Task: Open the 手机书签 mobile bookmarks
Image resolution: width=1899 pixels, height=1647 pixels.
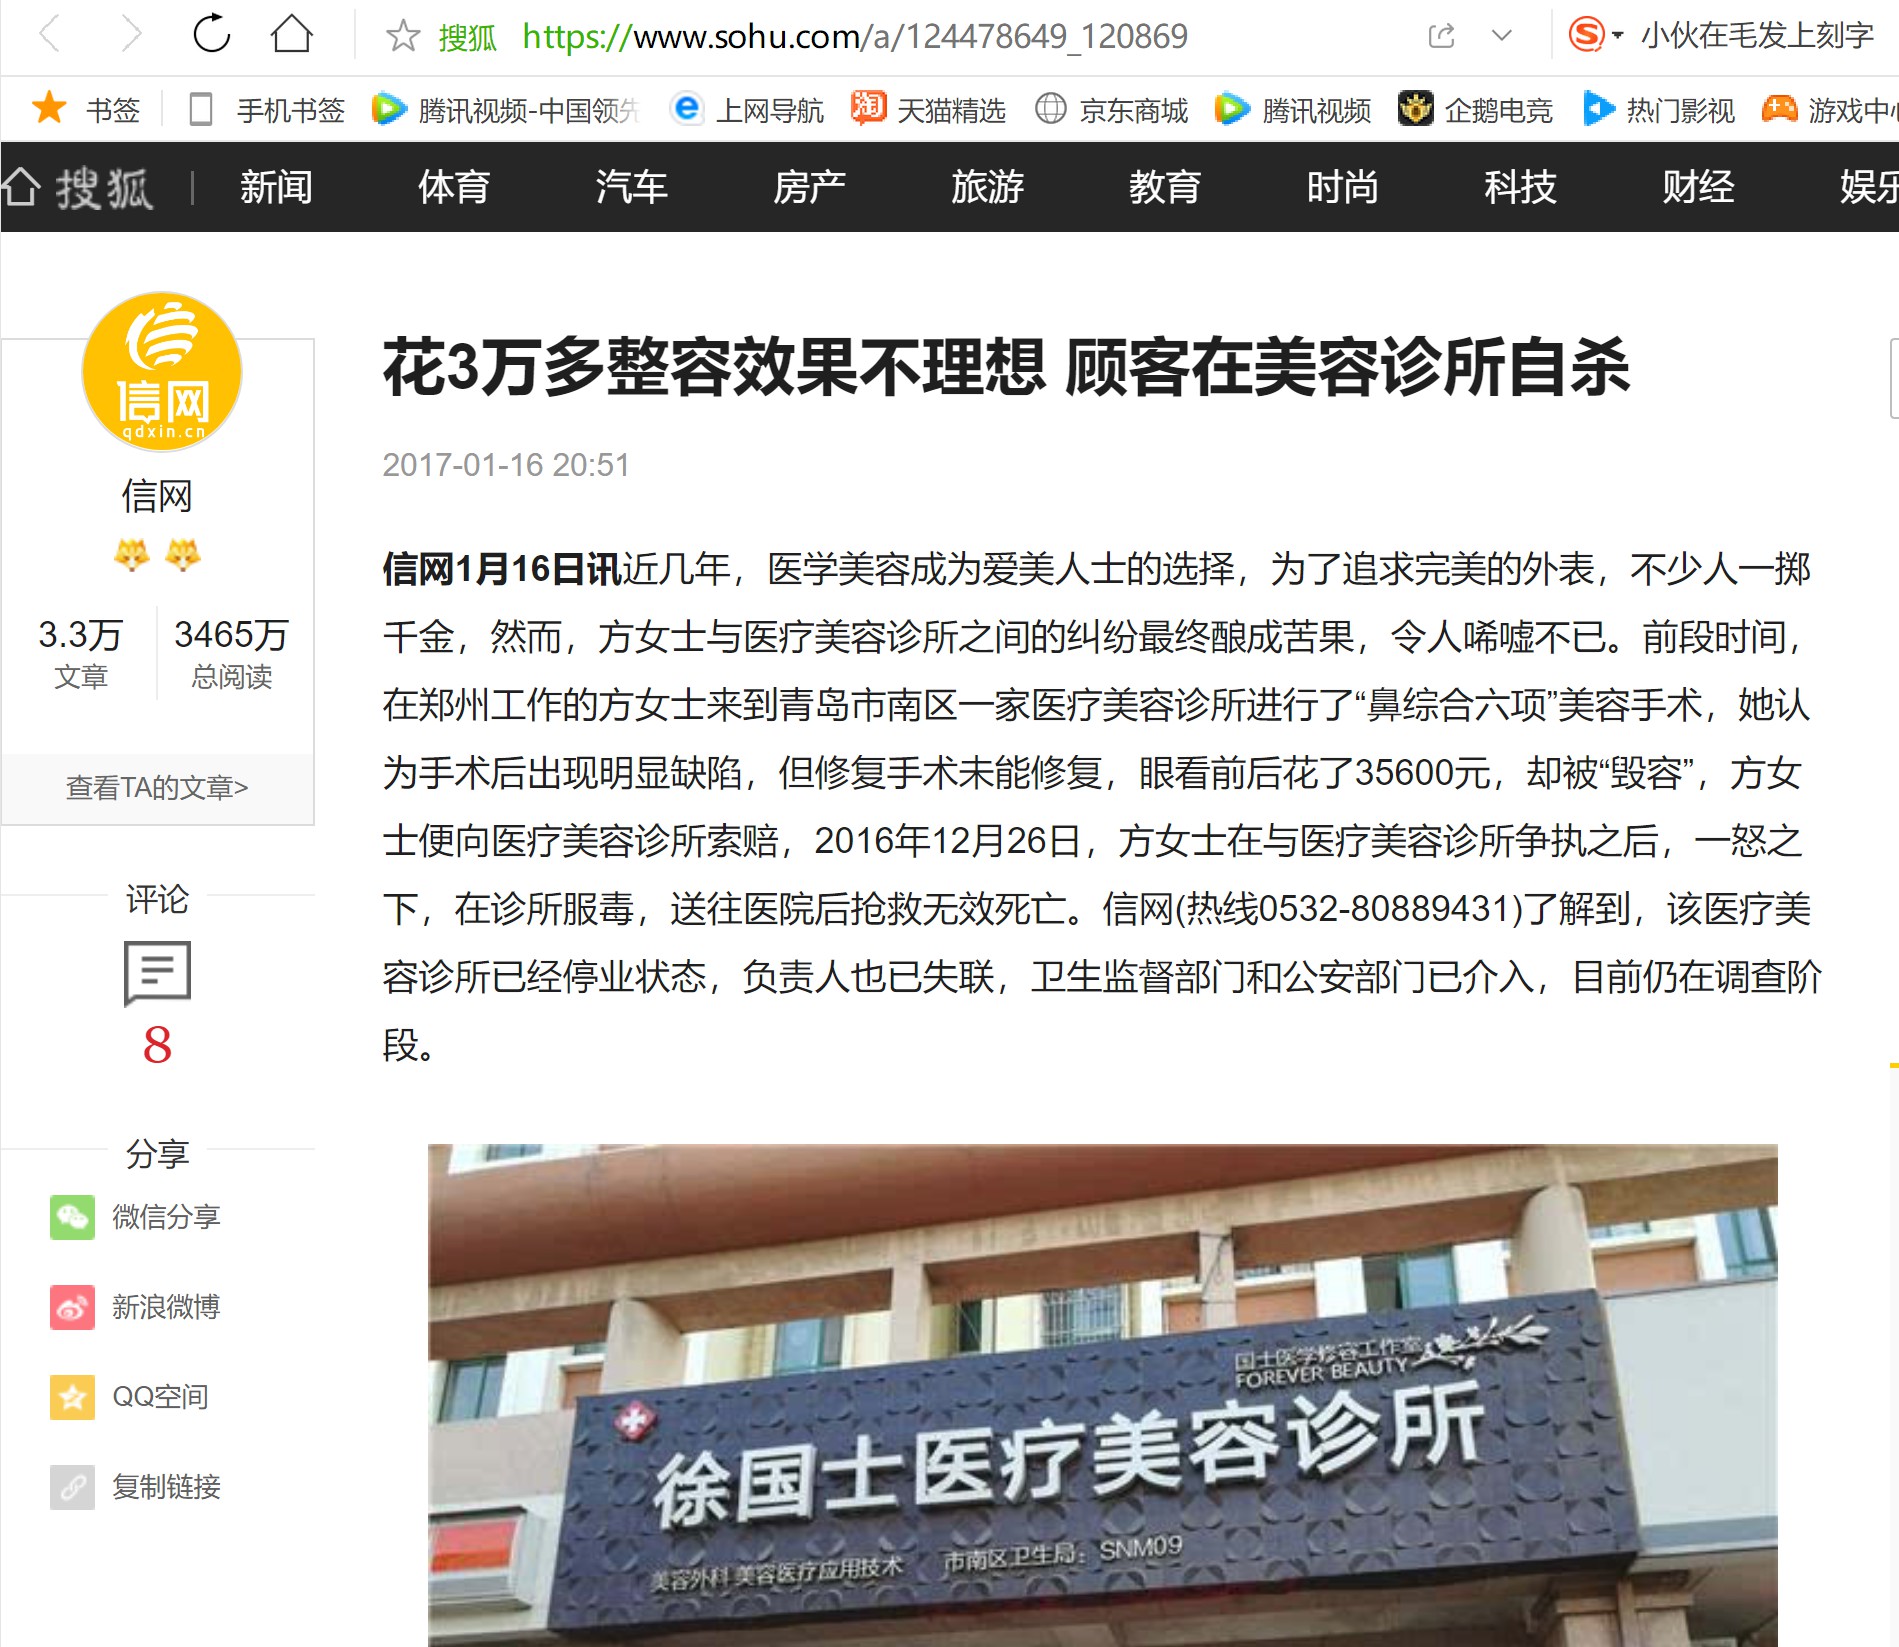Action: click(x=267, y=109)
